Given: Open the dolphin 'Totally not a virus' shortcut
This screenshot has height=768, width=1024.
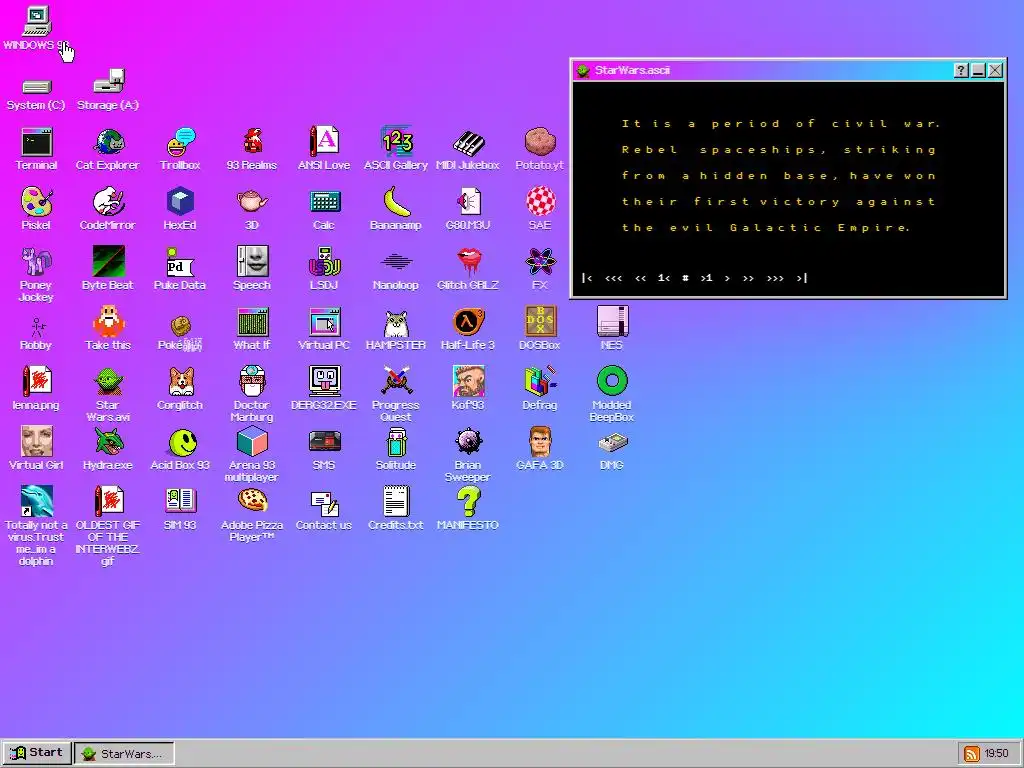Looking at the screenshot, I should [37, 526].
